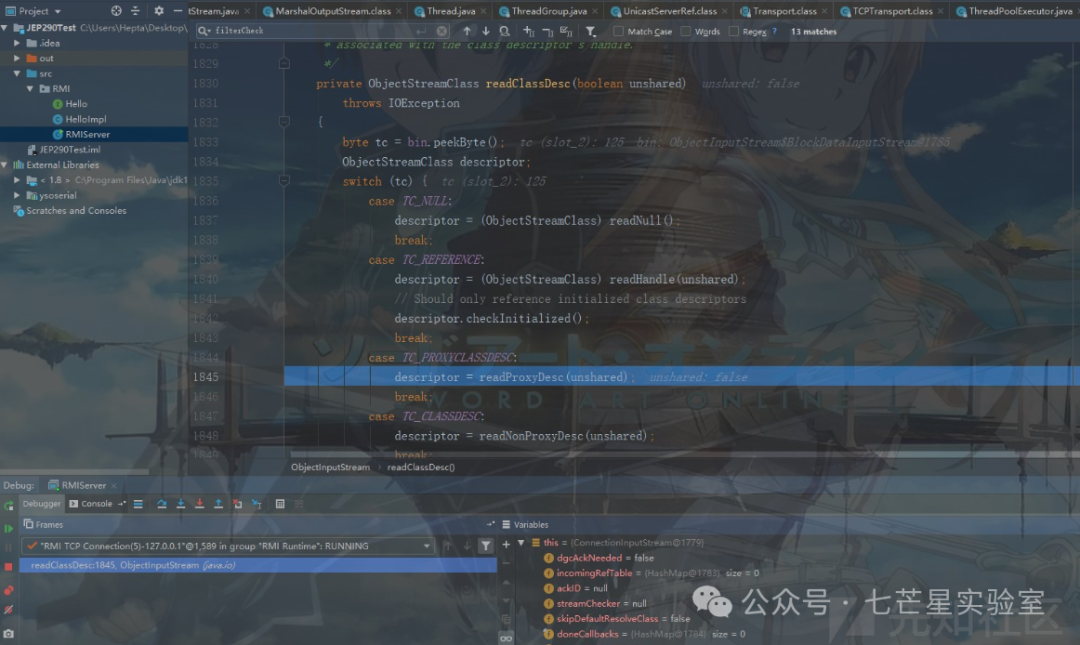Collapse the src folder

[x=17, y=73]
